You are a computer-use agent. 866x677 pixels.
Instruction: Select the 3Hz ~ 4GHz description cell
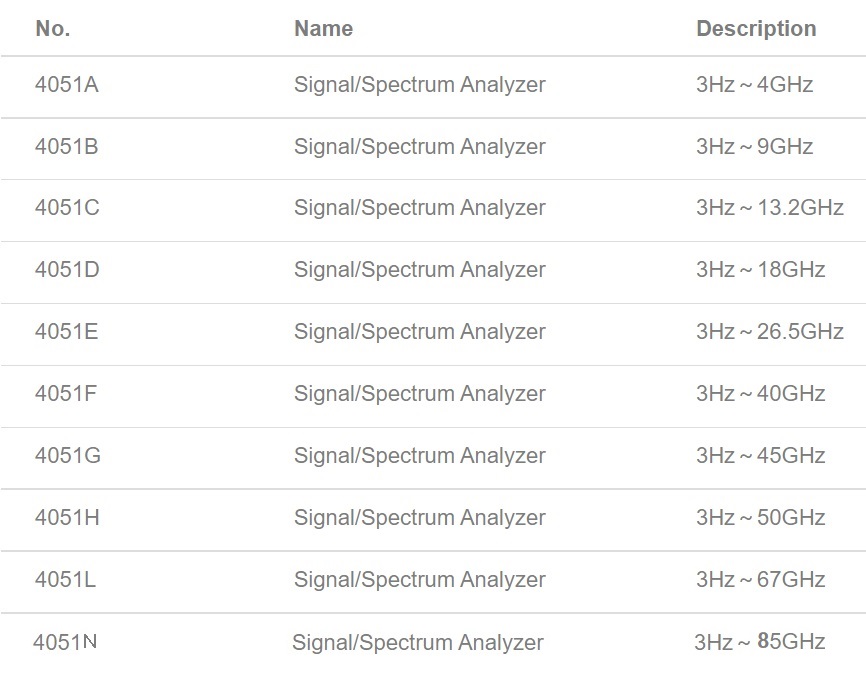coord(754,84)
